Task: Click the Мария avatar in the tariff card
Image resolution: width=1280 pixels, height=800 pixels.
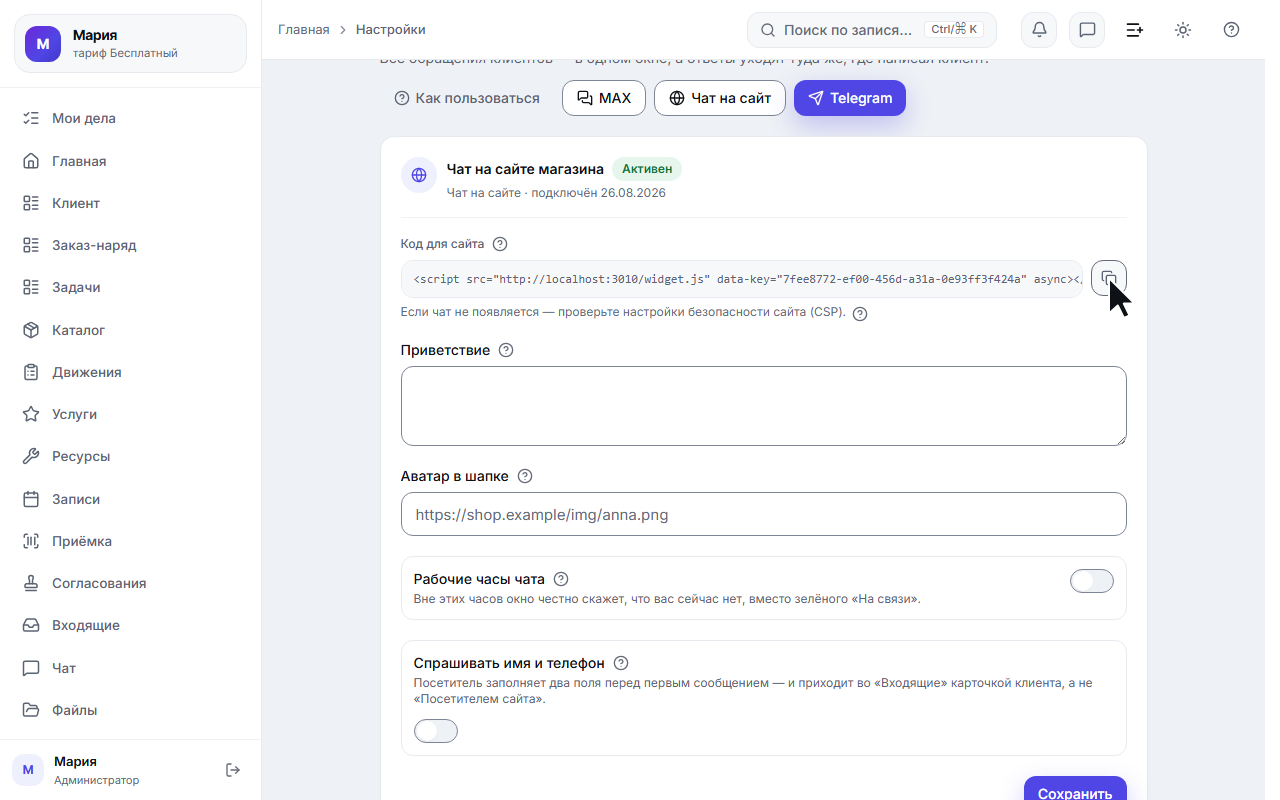Action: (43, 44)
